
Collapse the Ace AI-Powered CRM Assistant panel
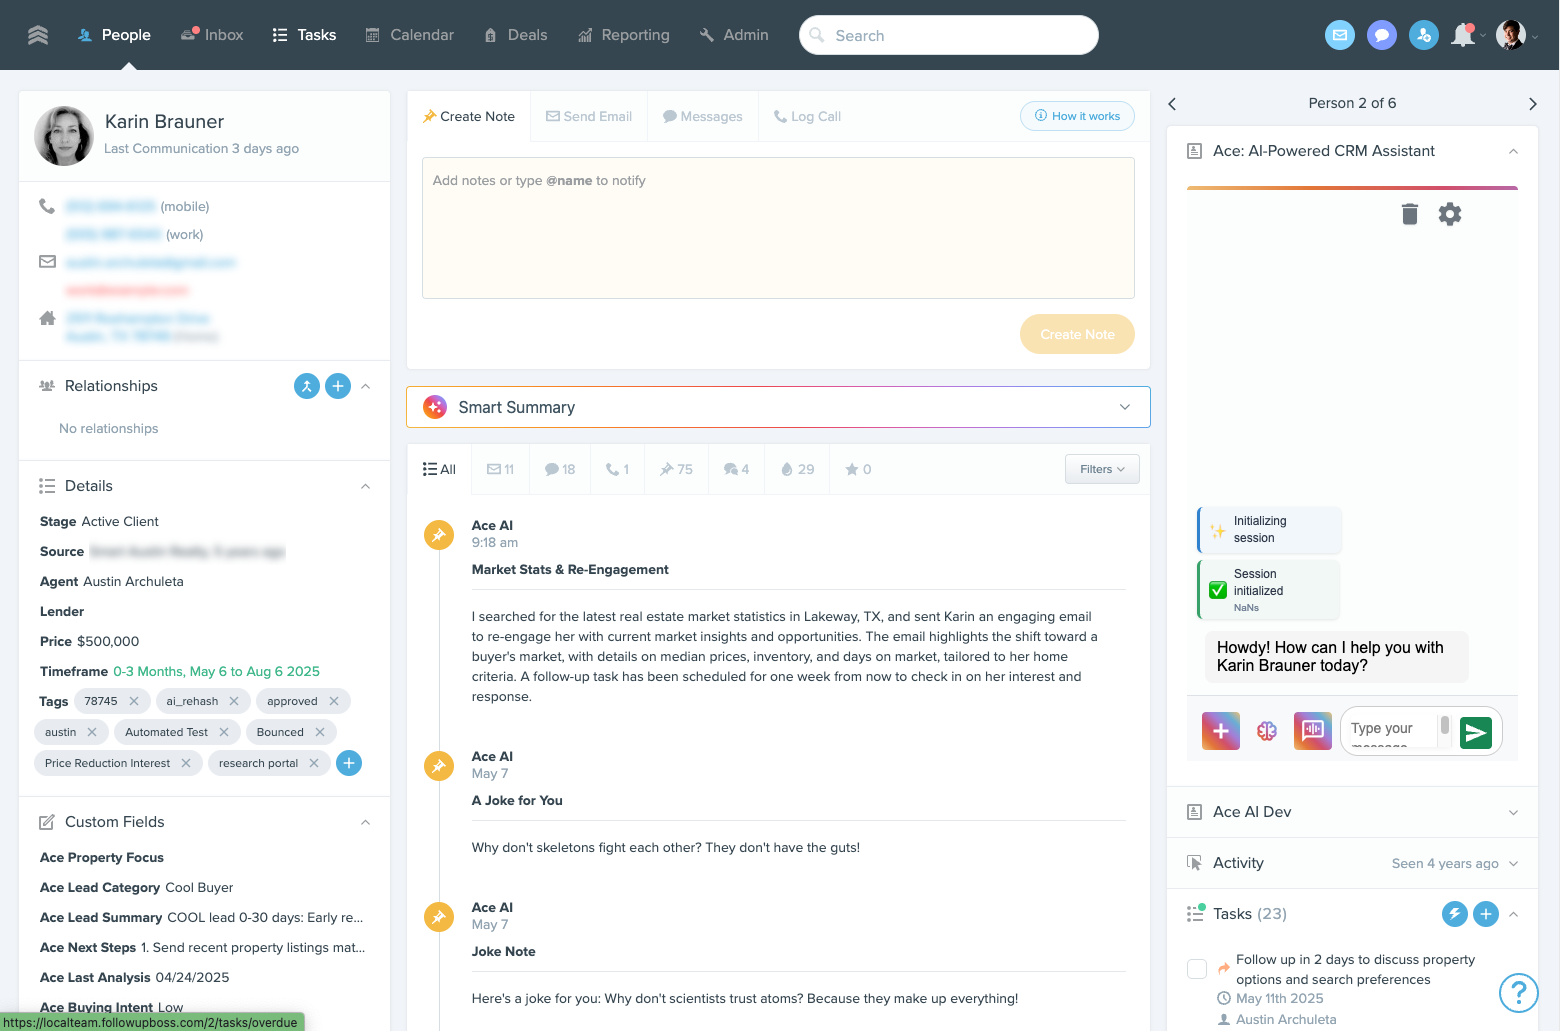pyautogui.click(x=1514, y=151)
